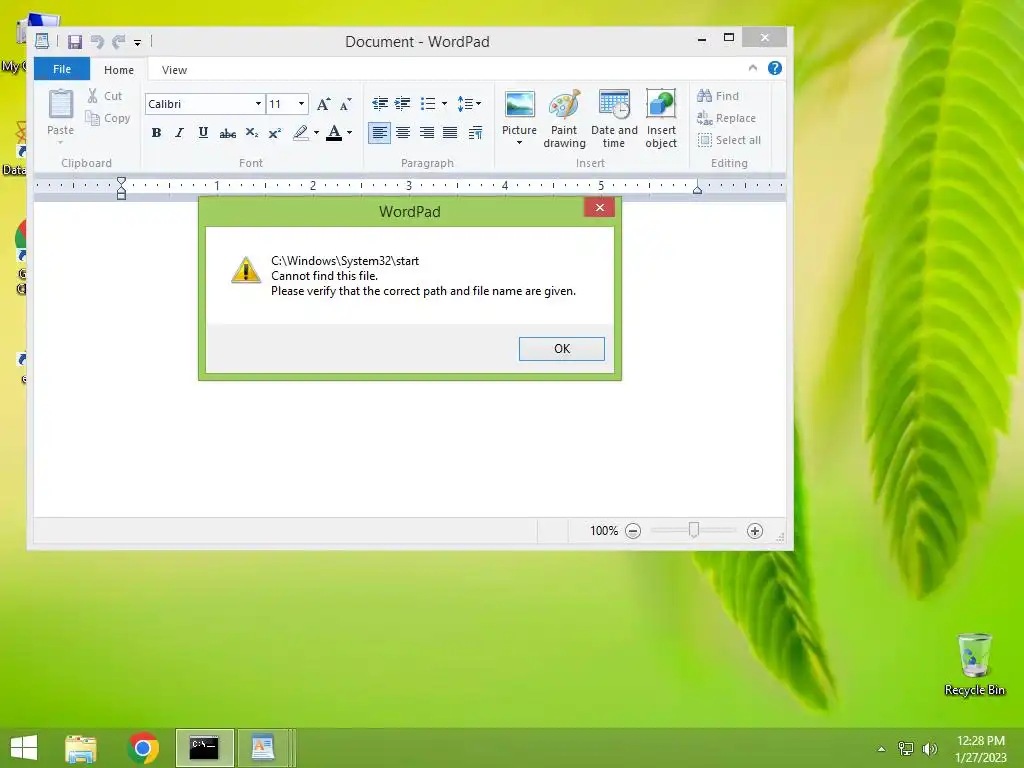Switch to the Home ribbon tab
The image size is (1024, 768).
(119, 69)
